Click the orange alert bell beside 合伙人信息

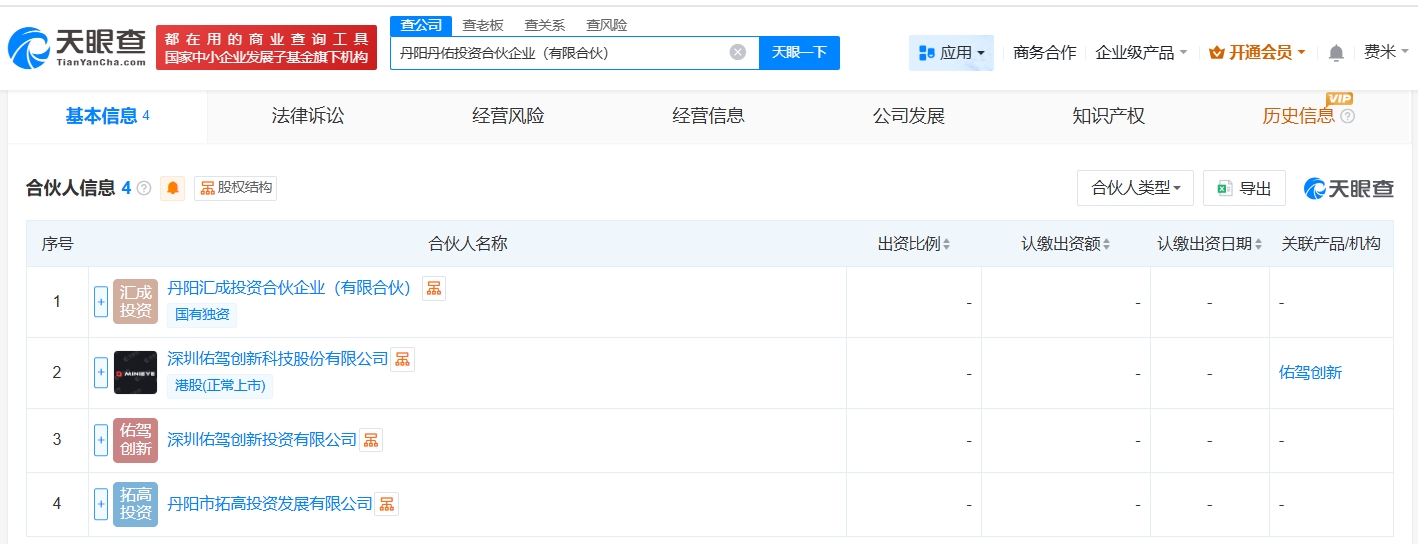tap(173, 188)
